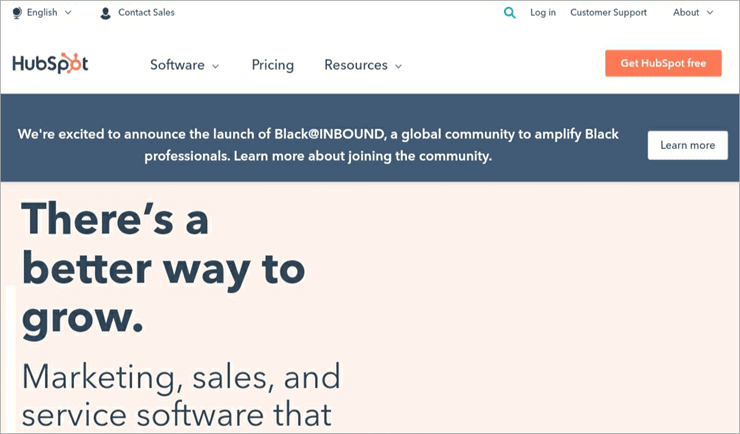Screen dimensions: 740x434
Task: Click the Get HubSpot free button
Action: (663, 63)
